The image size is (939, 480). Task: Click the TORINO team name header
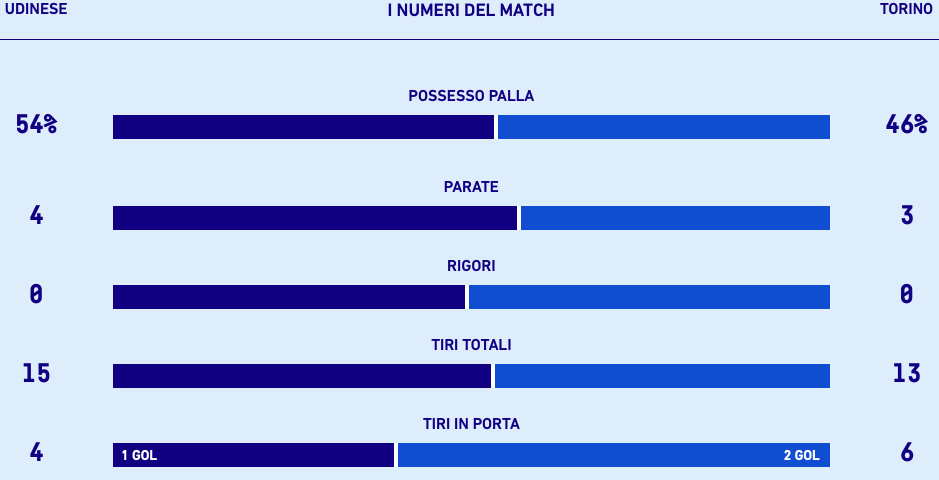(x=906, y=10)
